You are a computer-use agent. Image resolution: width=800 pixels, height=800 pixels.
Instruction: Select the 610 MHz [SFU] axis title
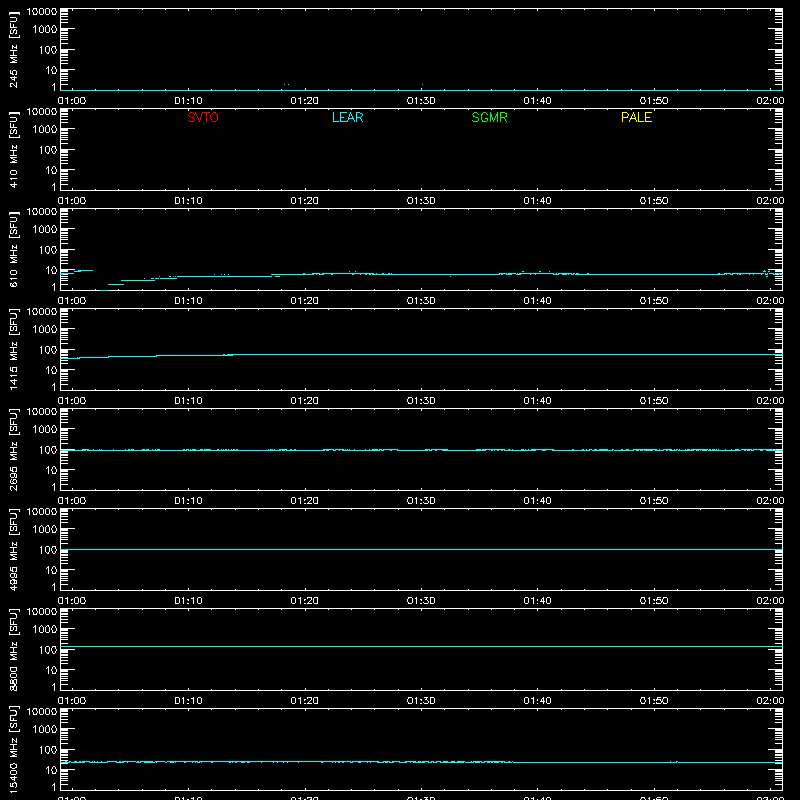14,250
